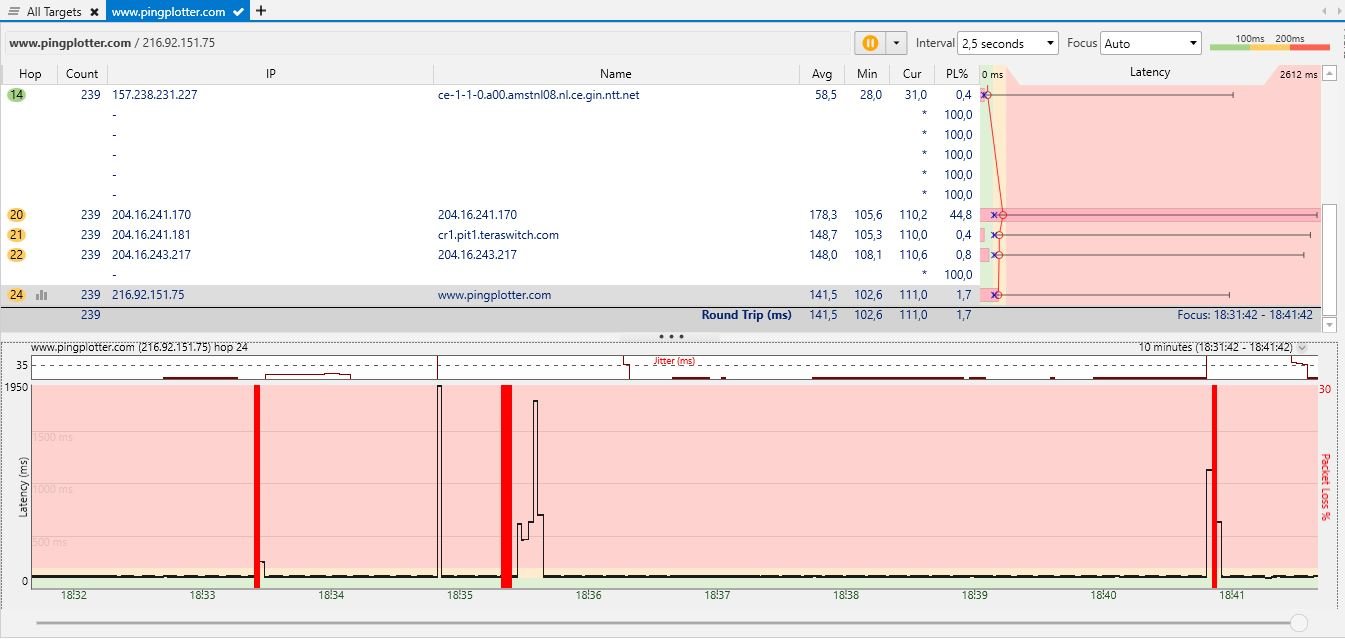1345x639 pixels.
Task: Click the 44,8 packet loss value for hop 20
Action: point(960,215)
